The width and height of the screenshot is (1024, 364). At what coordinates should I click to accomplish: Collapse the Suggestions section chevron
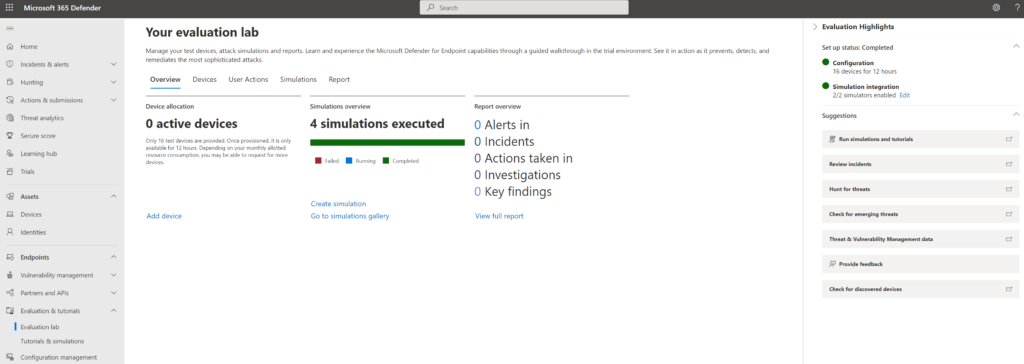[x=1016, y=114]
